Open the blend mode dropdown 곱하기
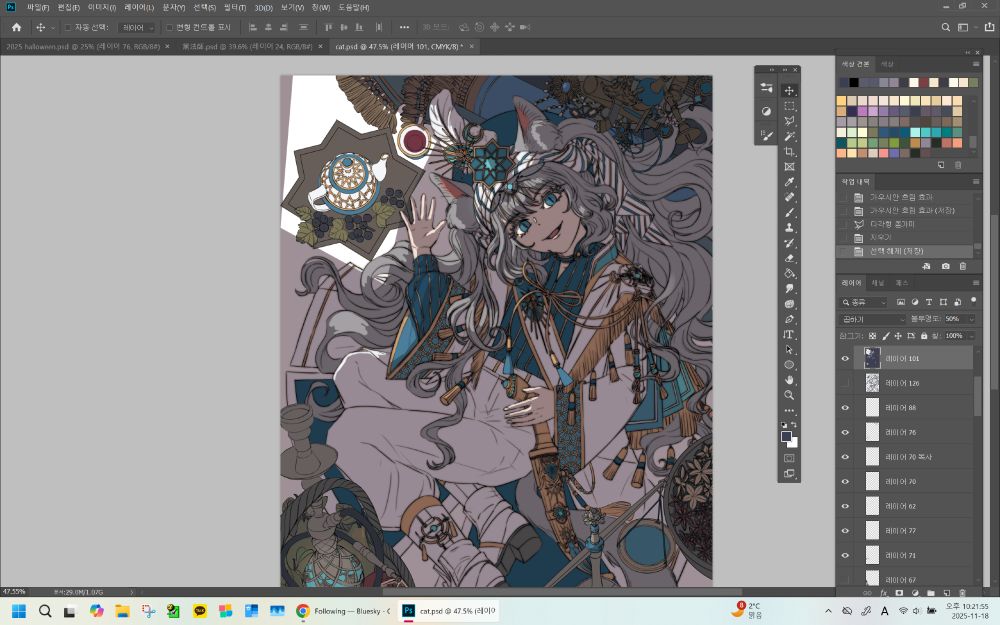The image size is (1000, 625). pyautogui.click(x=872, y=319)
